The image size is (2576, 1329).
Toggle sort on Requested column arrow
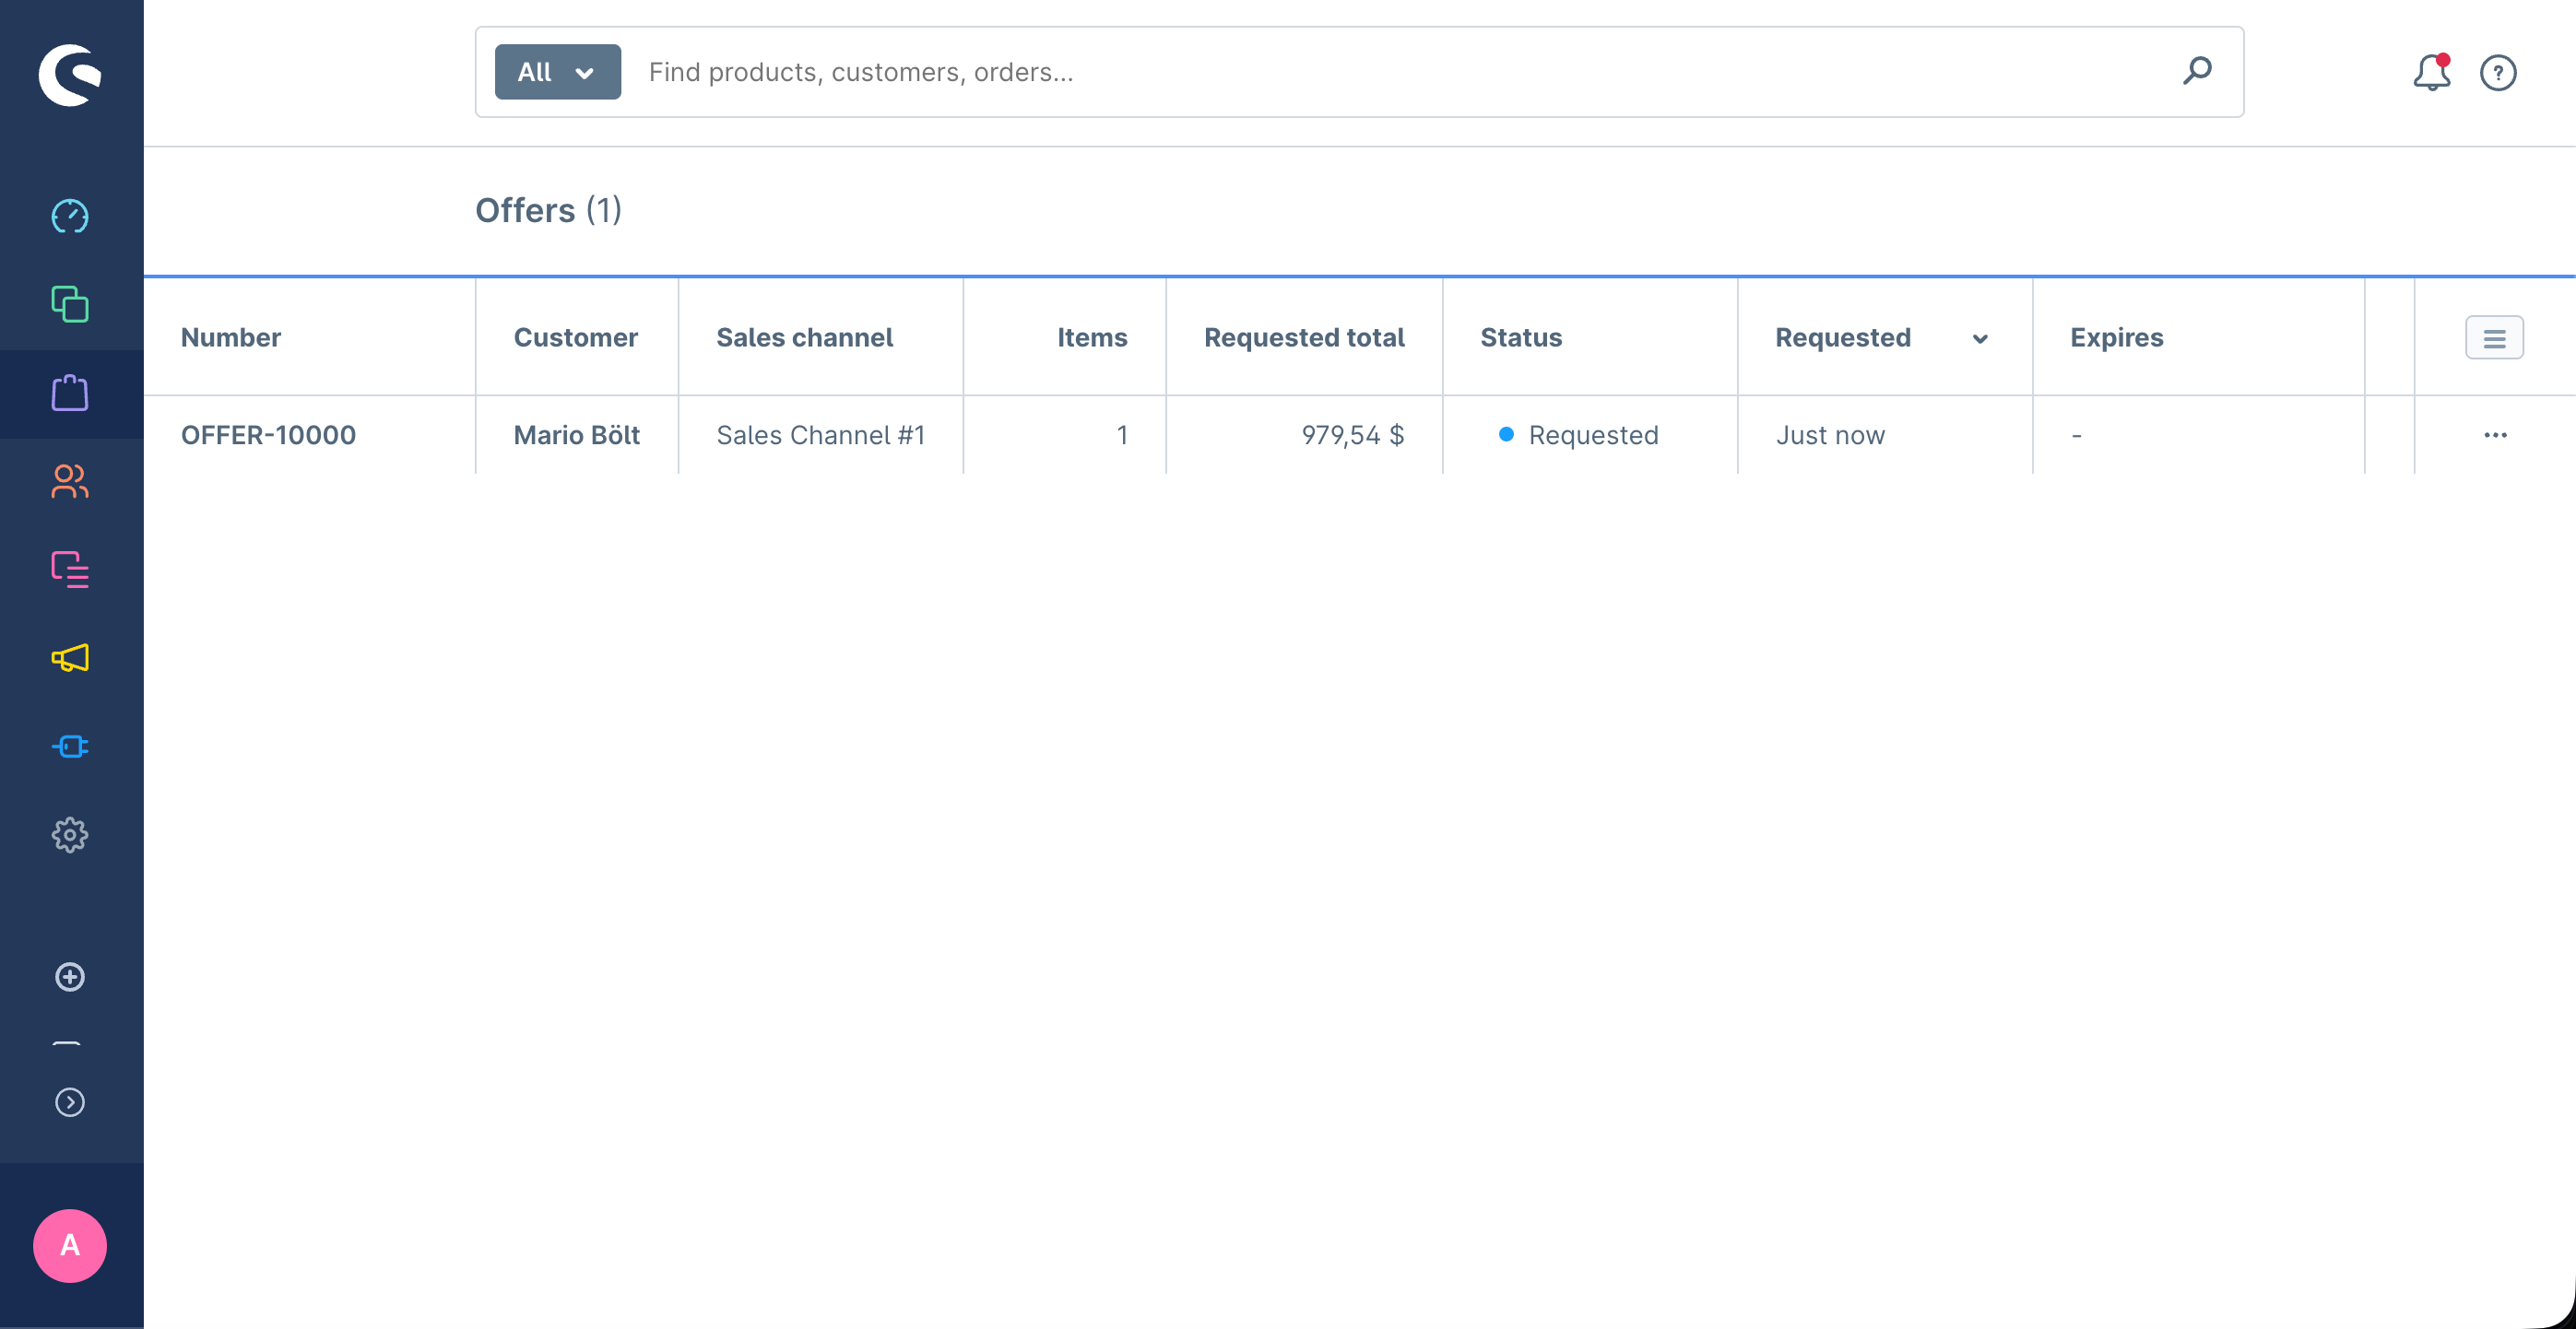coord(1979,339)
